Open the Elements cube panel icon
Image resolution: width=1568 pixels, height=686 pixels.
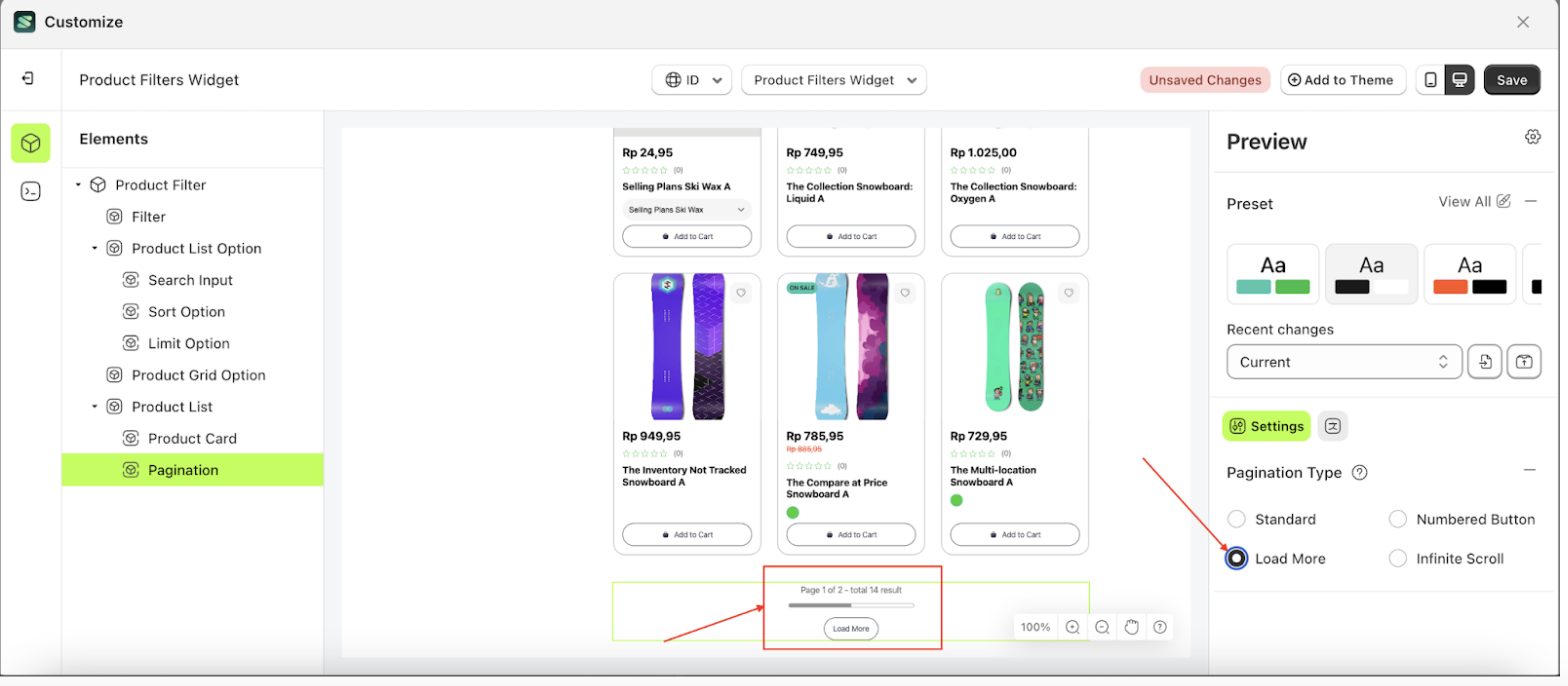(31, 144)
